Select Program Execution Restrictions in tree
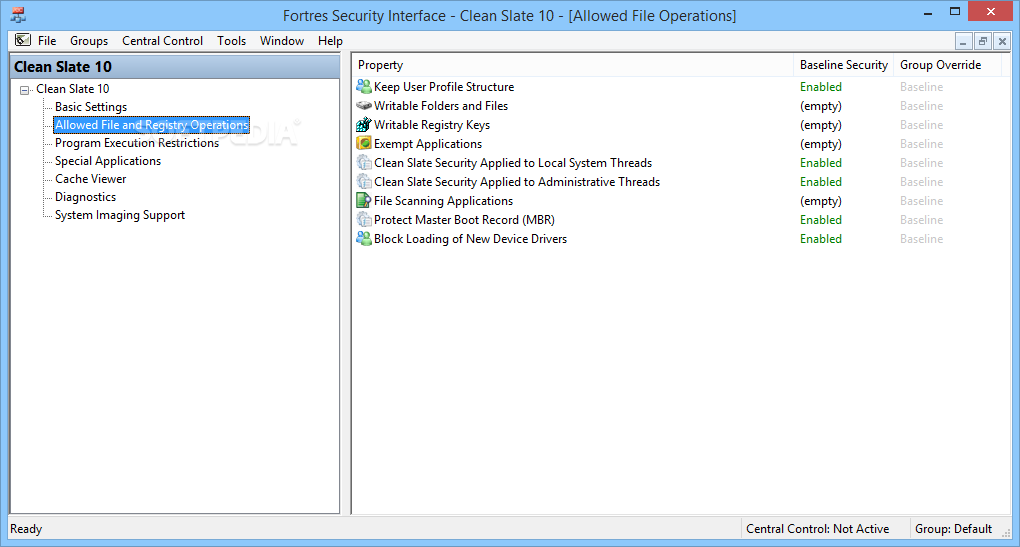 [x=137, y=143]
